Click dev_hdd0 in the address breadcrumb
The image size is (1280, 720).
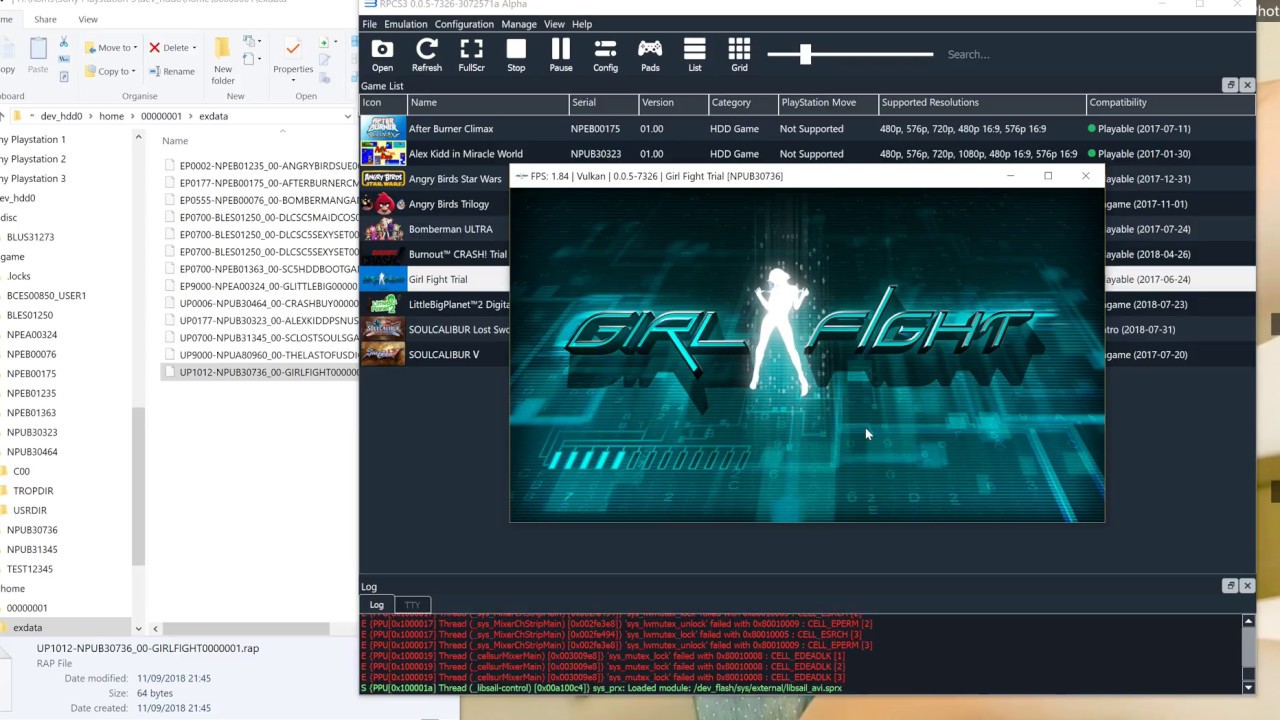click(x=61, y=116)
